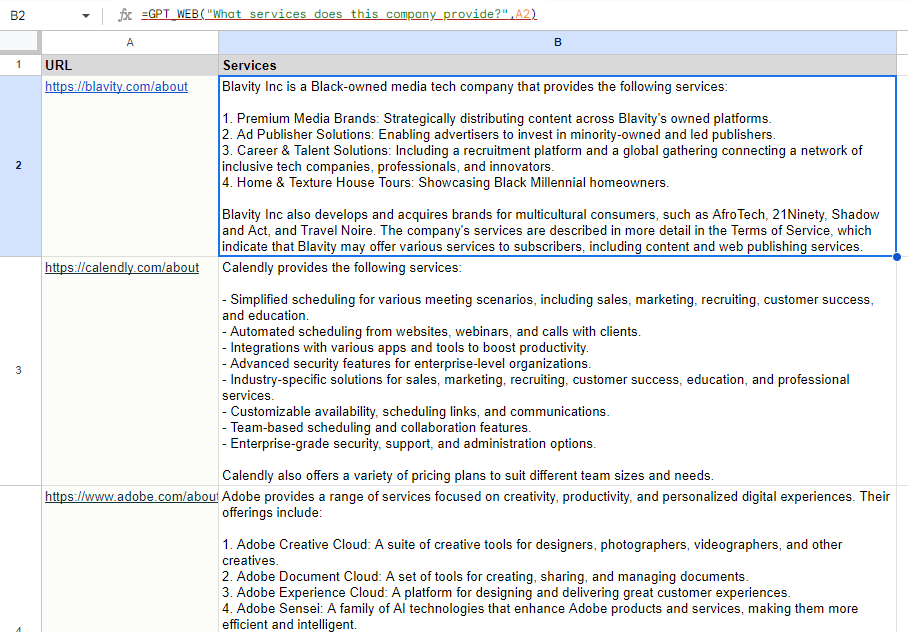Click the formula bar containing GPT_WEB formula
Image resolution: width=908 pixels, height=632 pixels.
pyautogui.click(x=521, y=14)
